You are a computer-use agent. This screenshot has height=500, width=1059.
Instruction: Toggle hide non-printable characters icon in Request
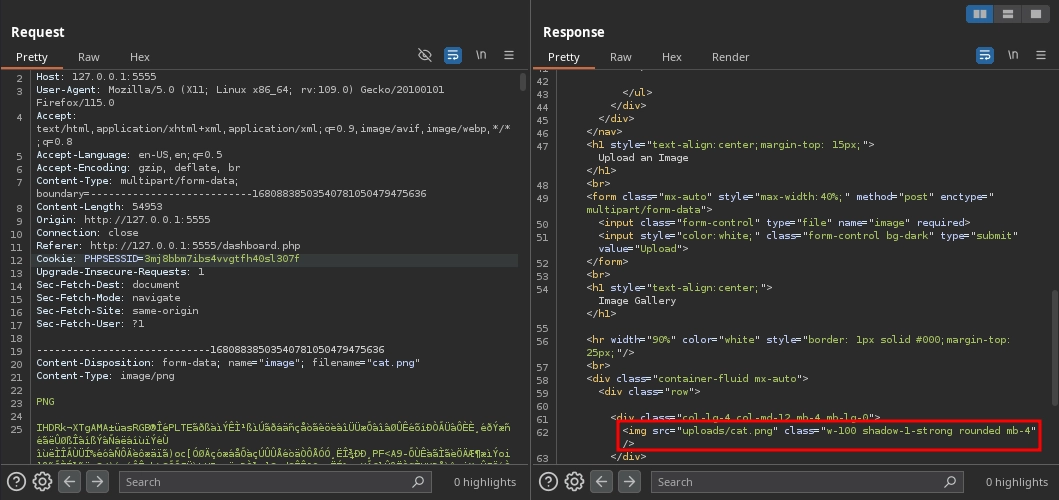(x=425, y=55)
